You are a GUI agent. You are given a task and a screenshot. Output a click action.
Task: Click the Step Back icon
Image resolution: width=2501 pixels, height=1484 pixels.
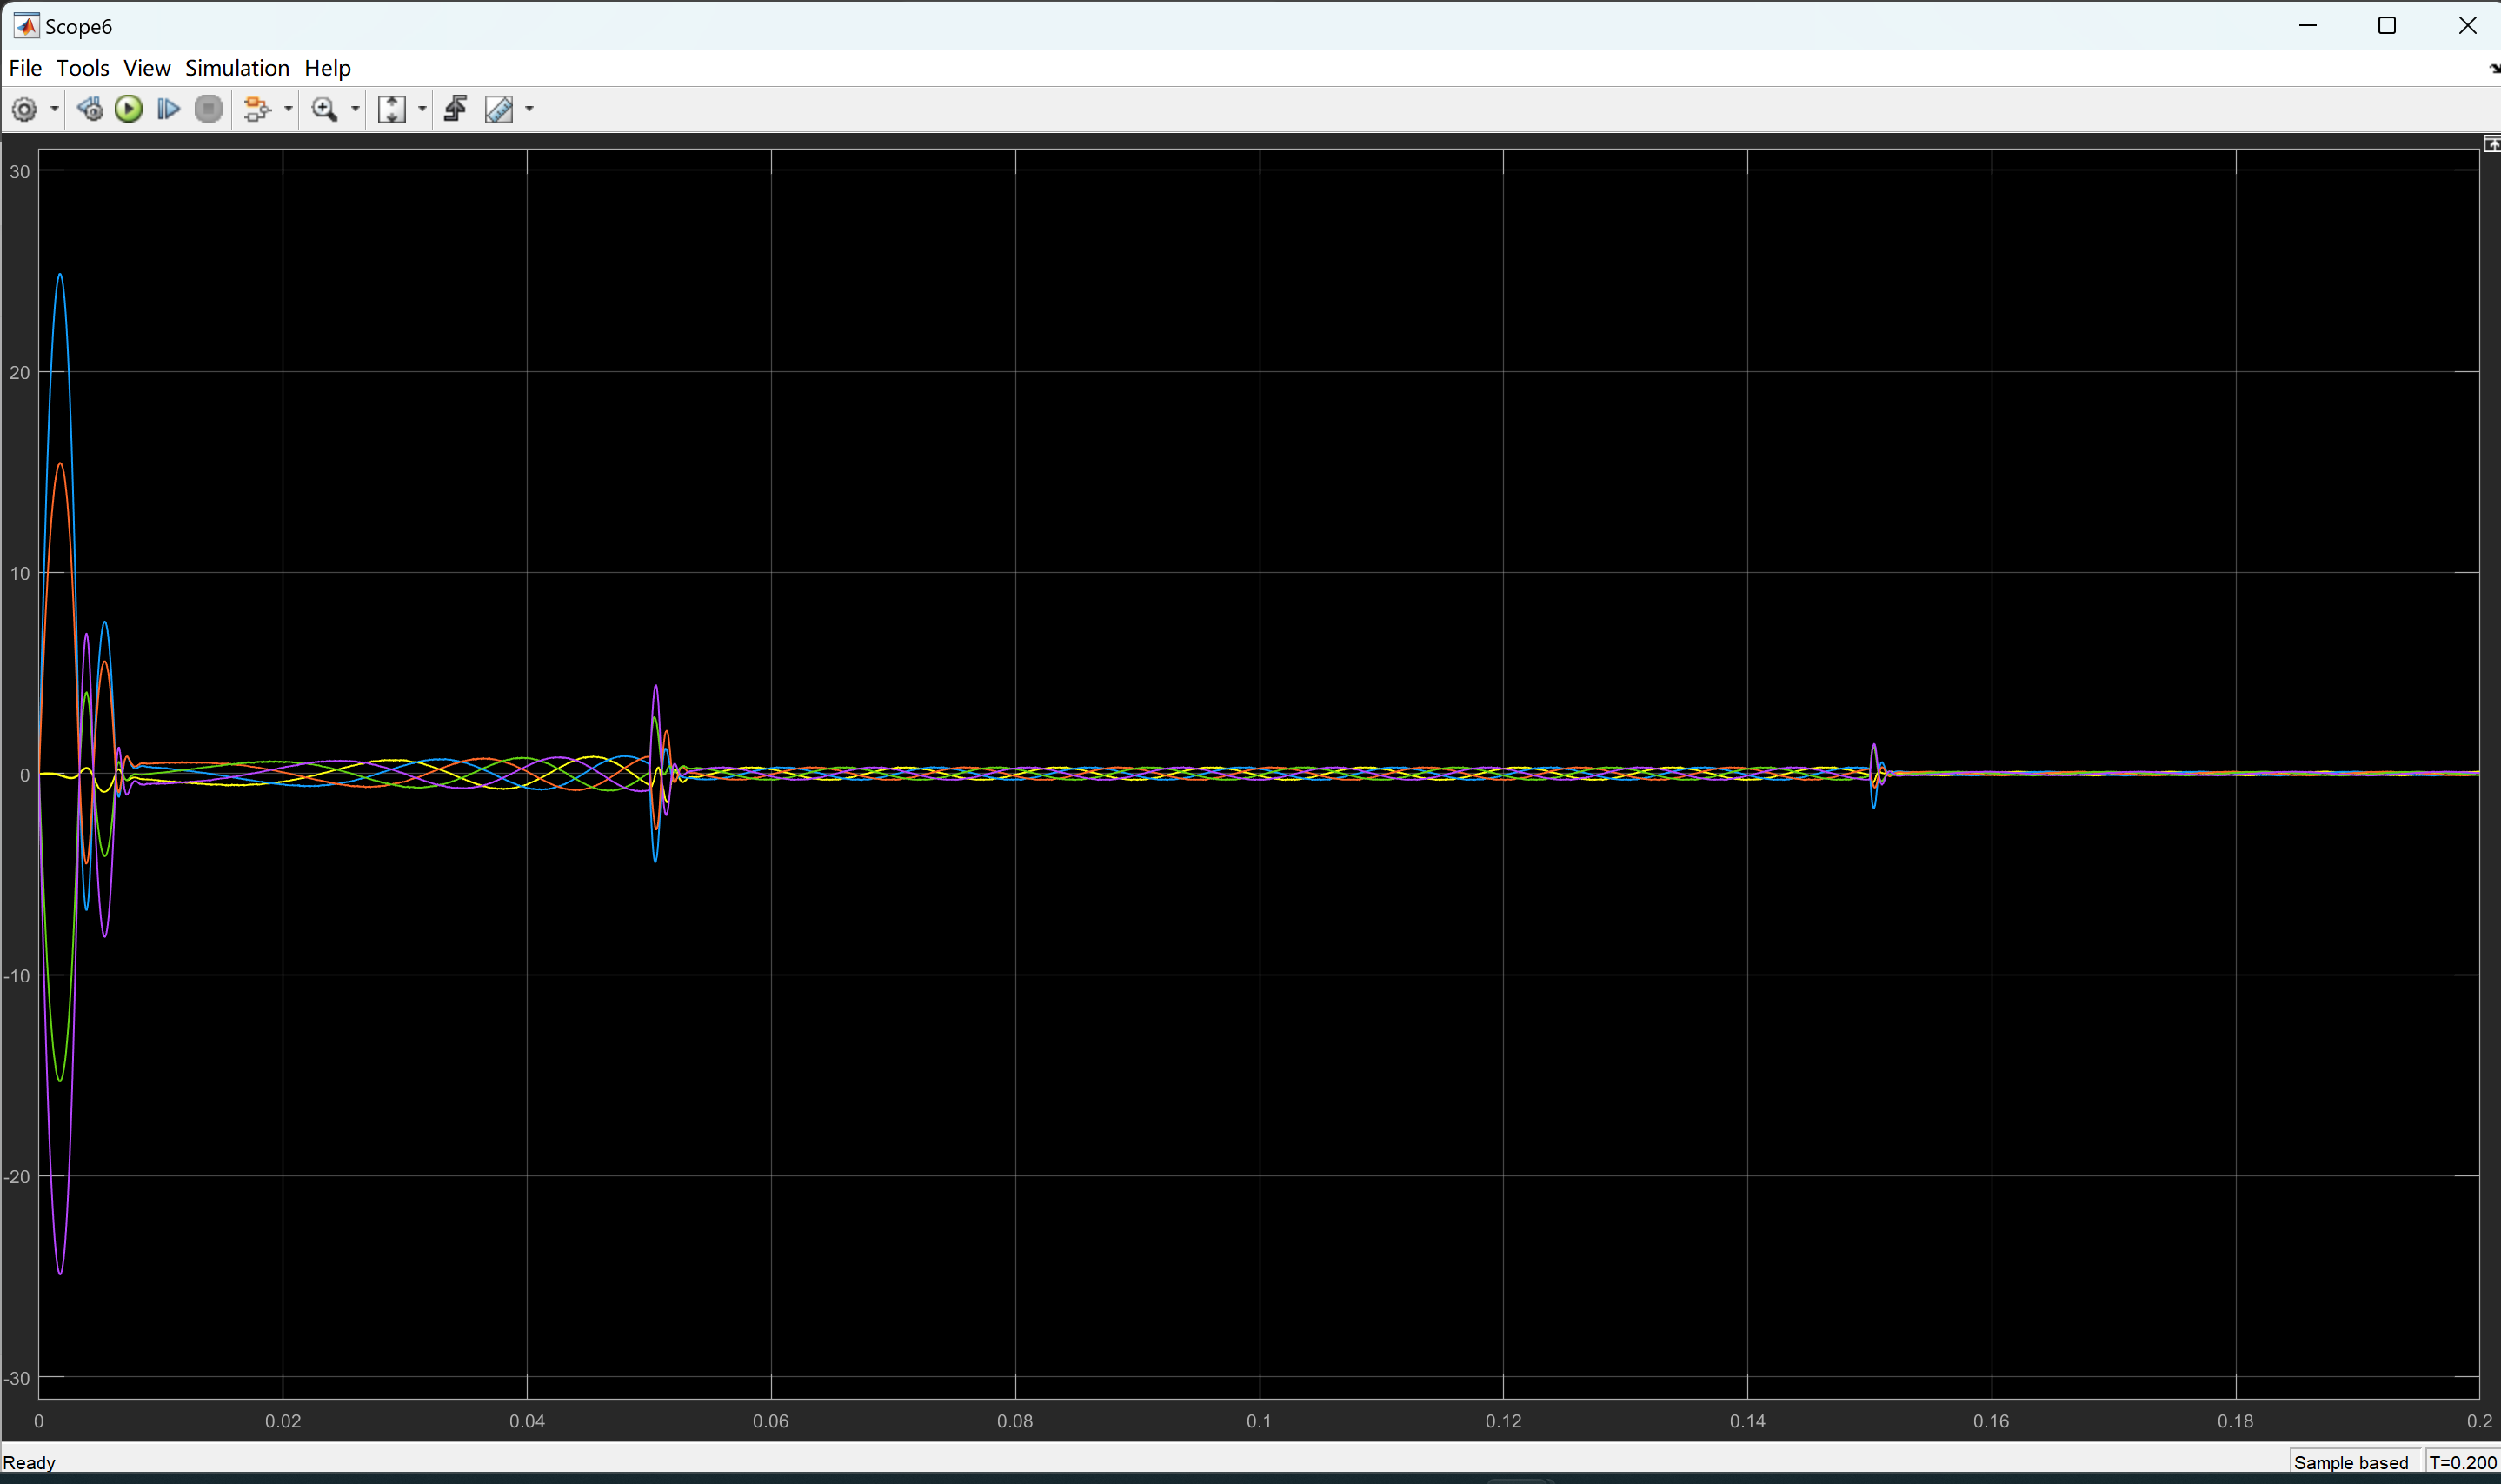(x=90, y=109)
